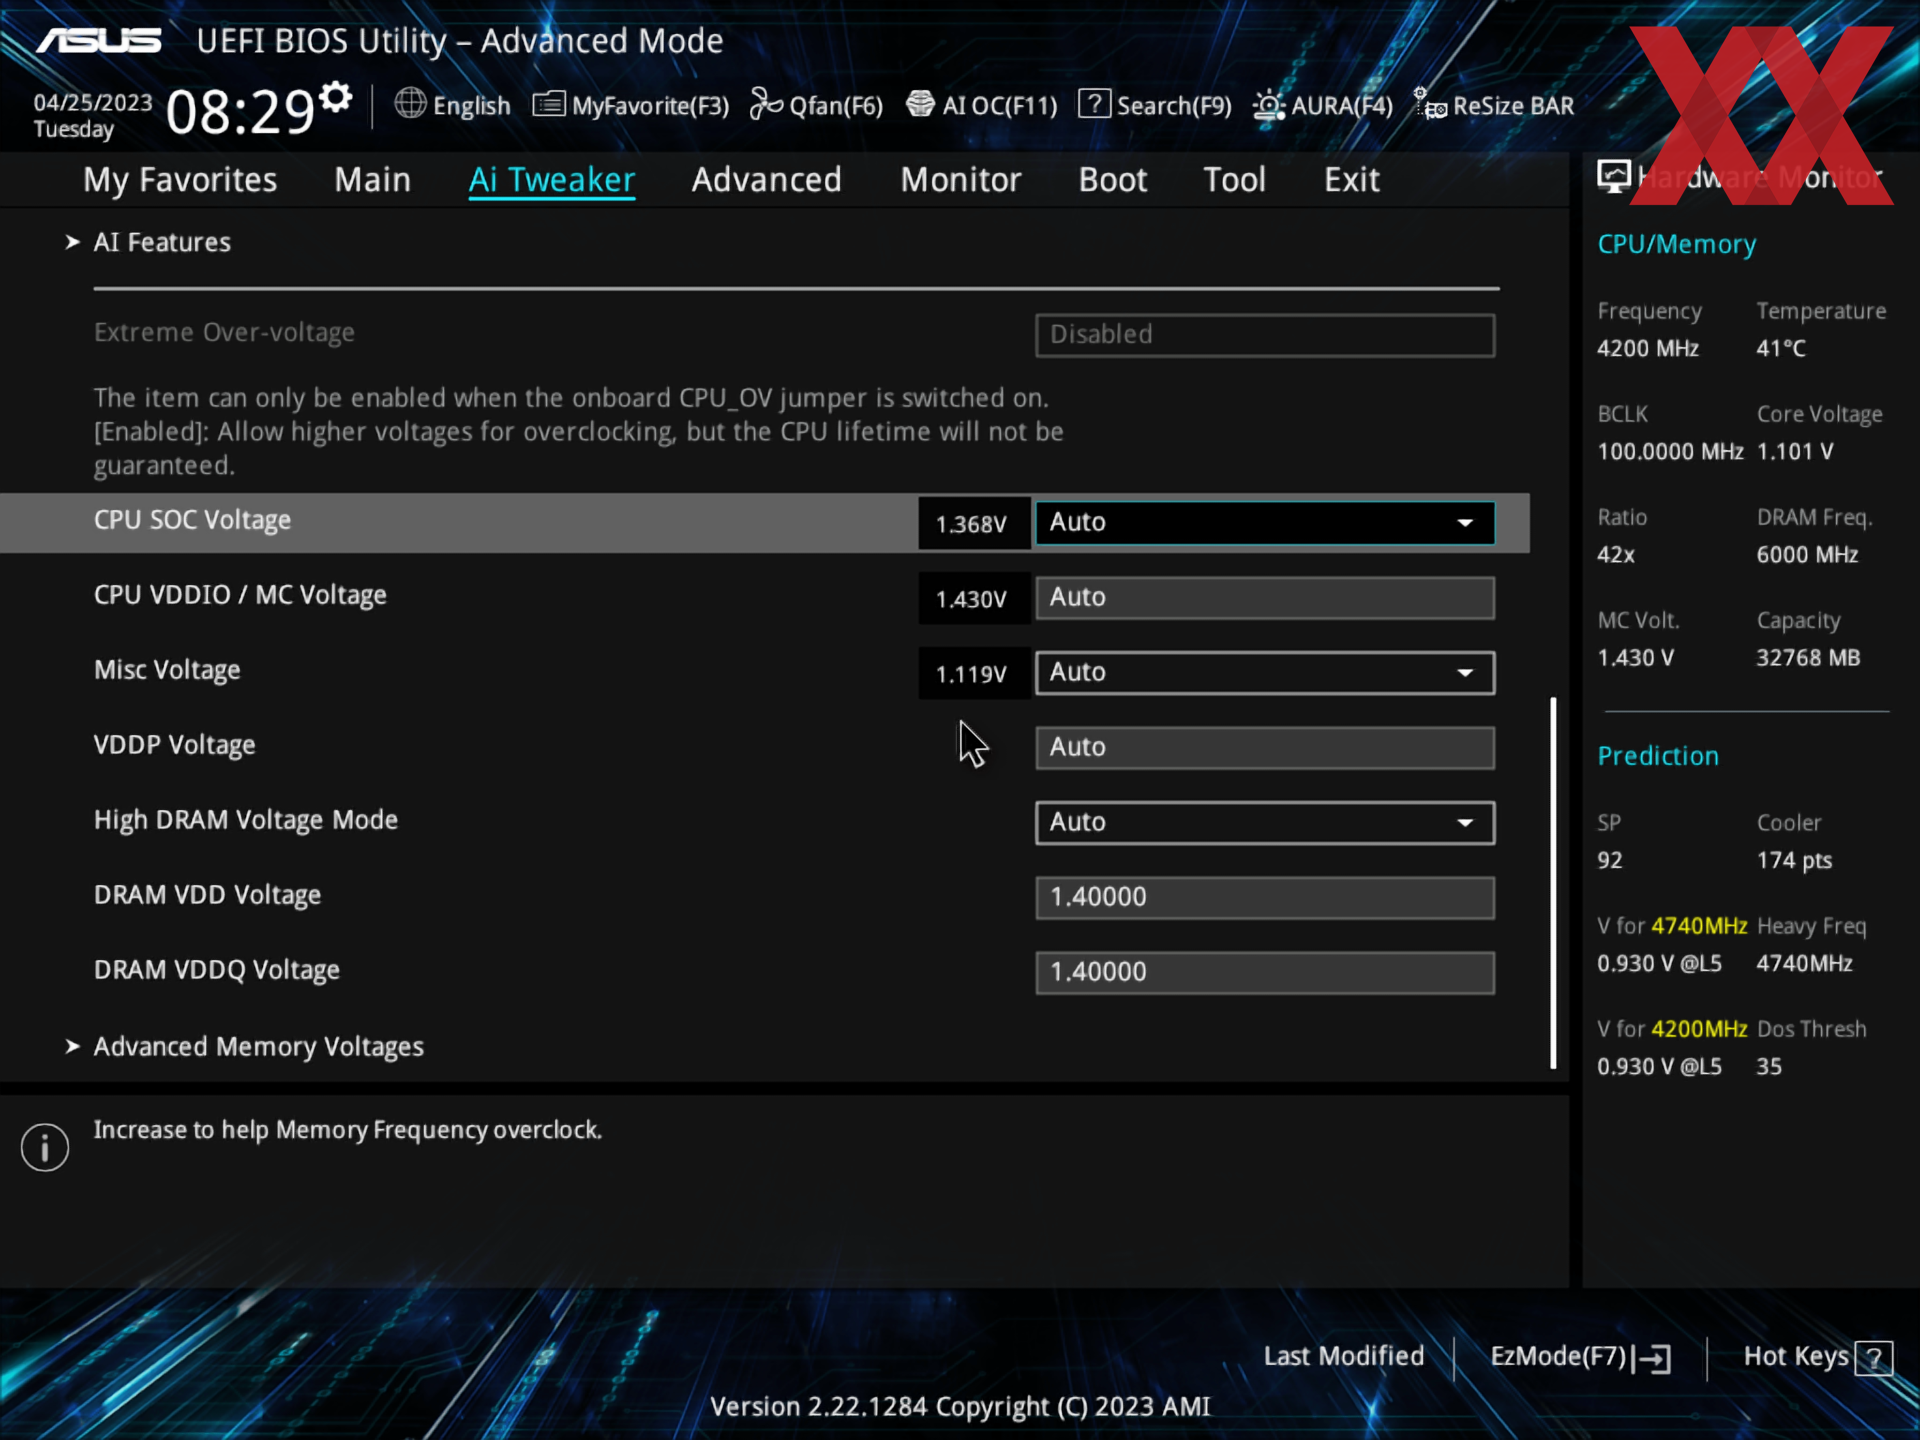Click the AURA light icon
The width and height of the screenshot is (1920, 1440).
1268,104
